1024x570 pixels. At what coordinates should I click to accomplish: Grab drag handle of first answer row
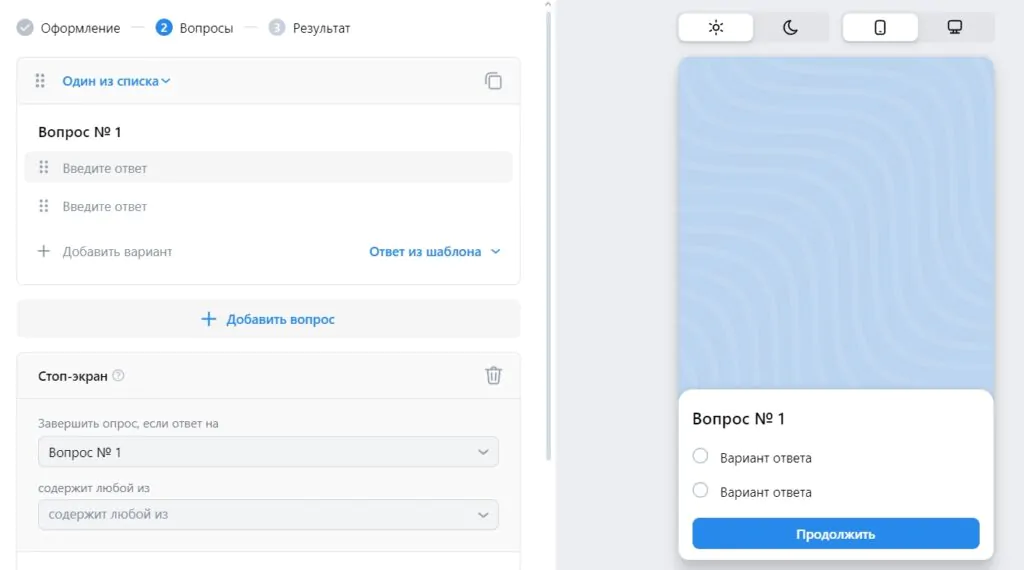click(44, 168)
